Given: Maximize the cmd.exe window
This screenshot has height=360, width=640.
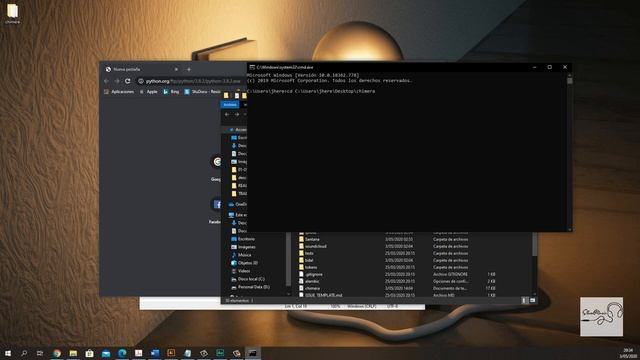Looking at the screenshot, I should click(550, 67).
